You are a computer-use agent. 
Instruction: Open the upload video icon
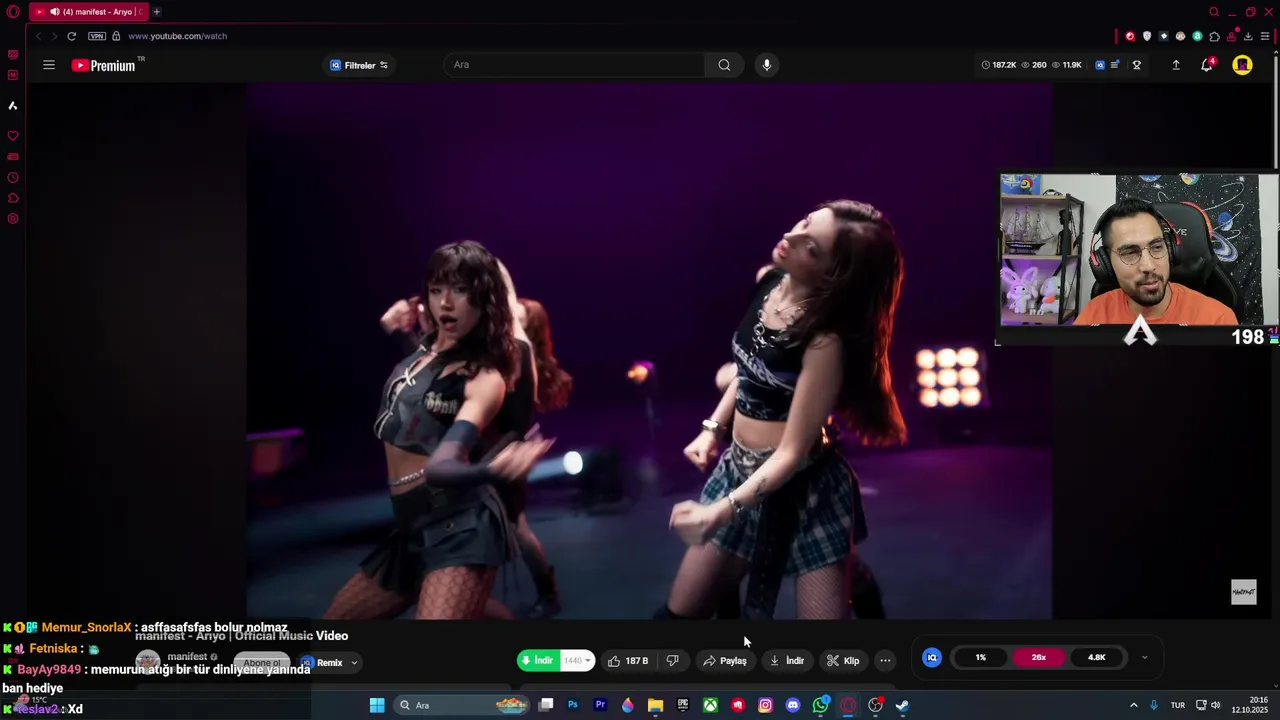pos(1176,65)
